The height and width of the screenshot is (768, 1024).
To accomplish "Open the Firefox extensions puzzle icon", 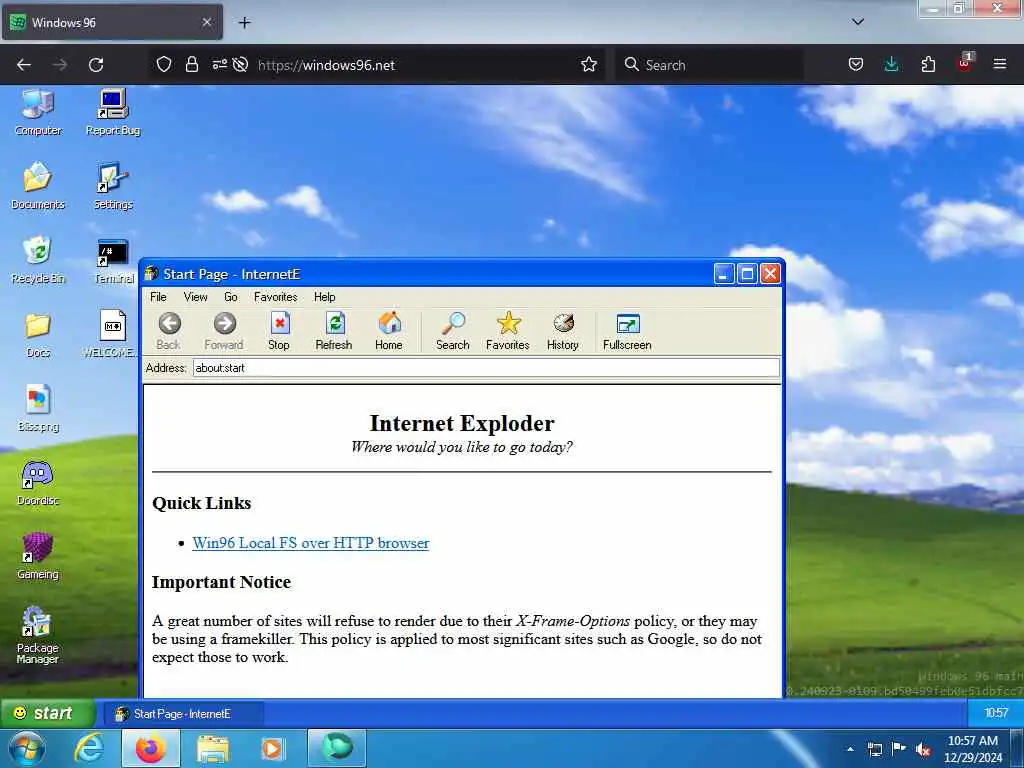I will (928, 65).
